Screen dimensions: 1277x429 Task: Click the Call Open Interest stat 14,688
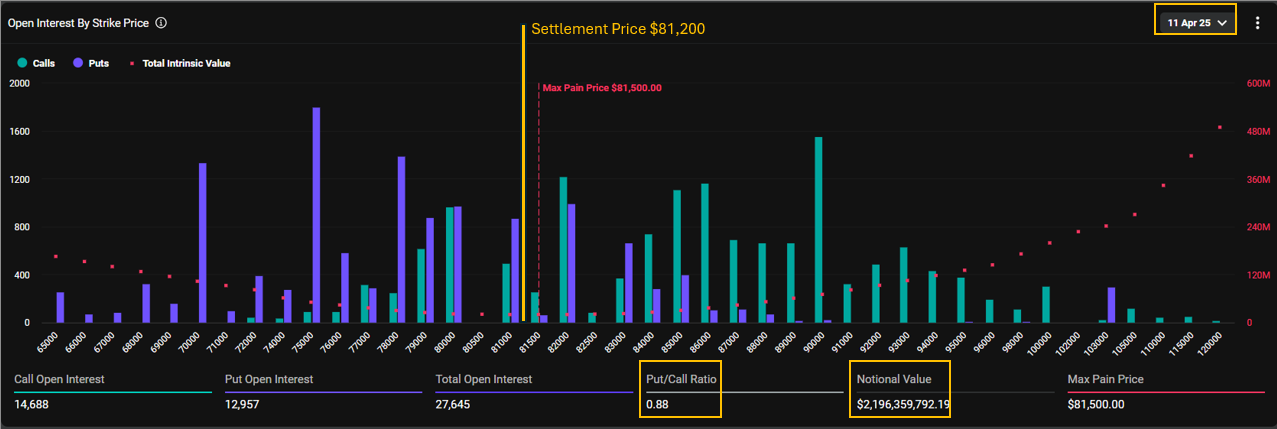pyautogui.click(x=33, y=404)
